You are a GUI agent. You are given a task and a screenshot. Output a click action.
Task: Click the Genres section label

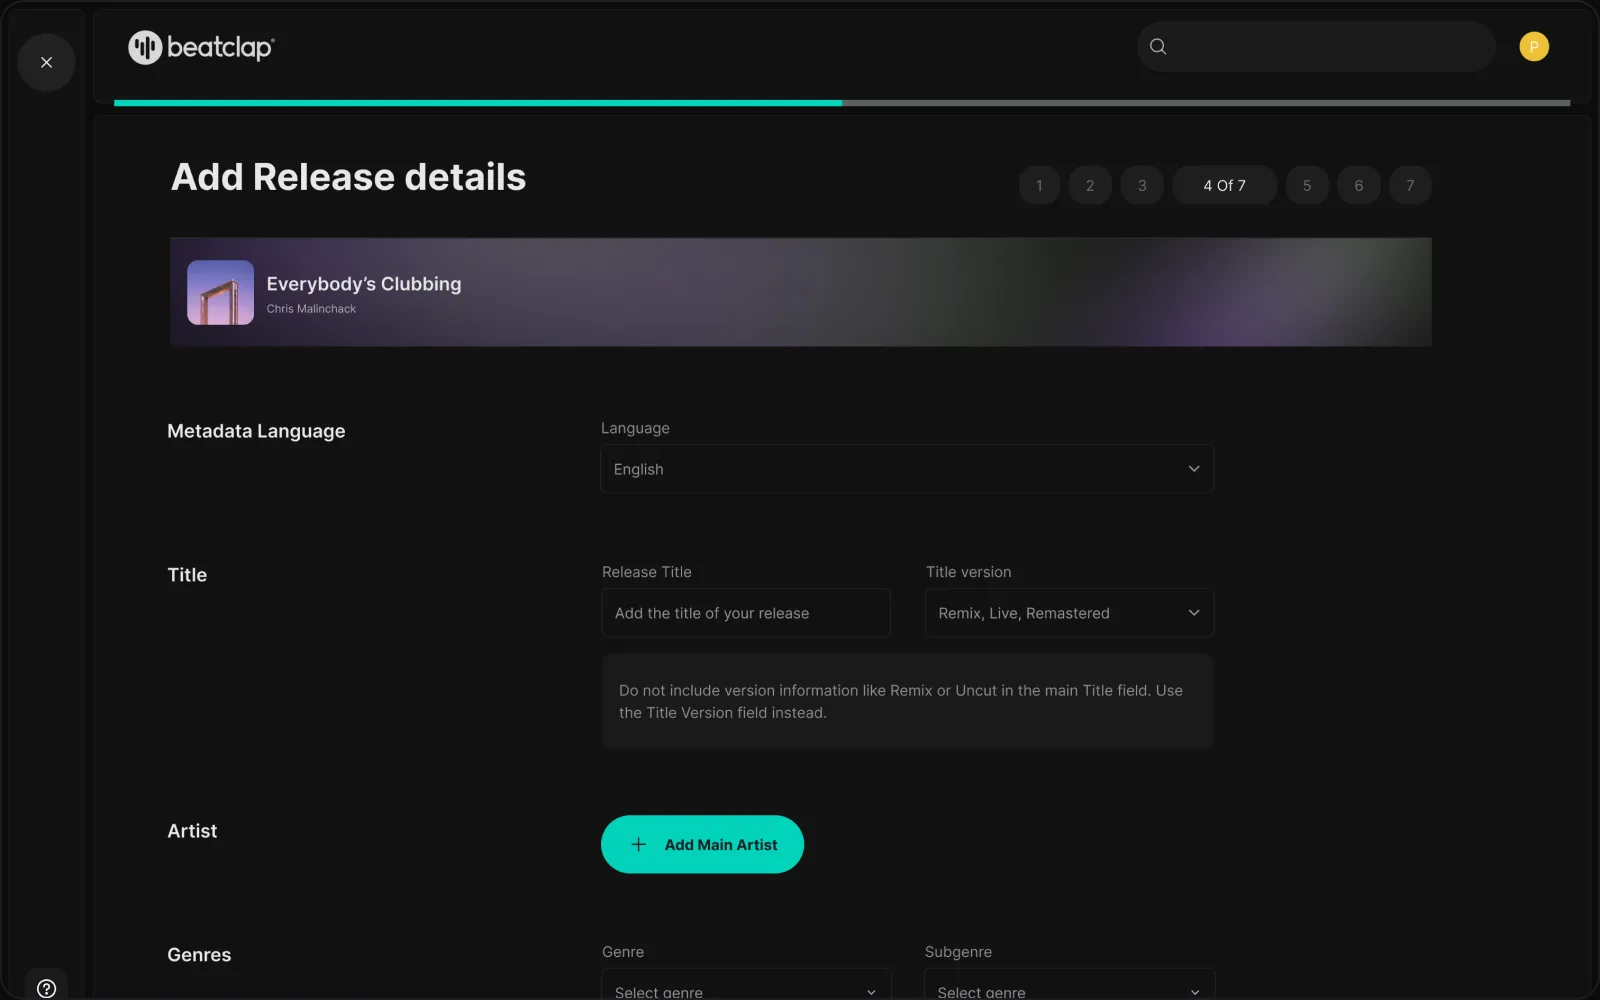tap(199, 955)
